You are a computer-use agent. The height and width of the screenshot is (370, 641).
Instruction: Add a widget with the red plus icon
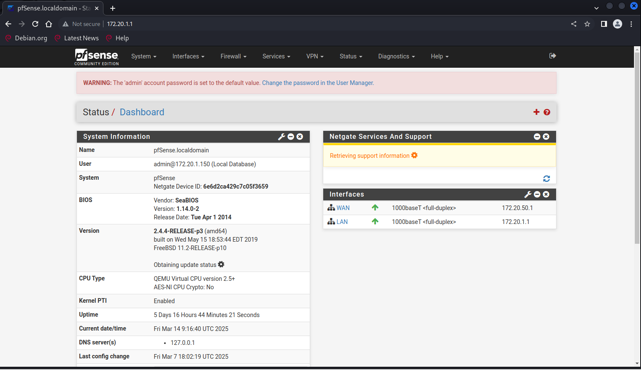point(536,112)
